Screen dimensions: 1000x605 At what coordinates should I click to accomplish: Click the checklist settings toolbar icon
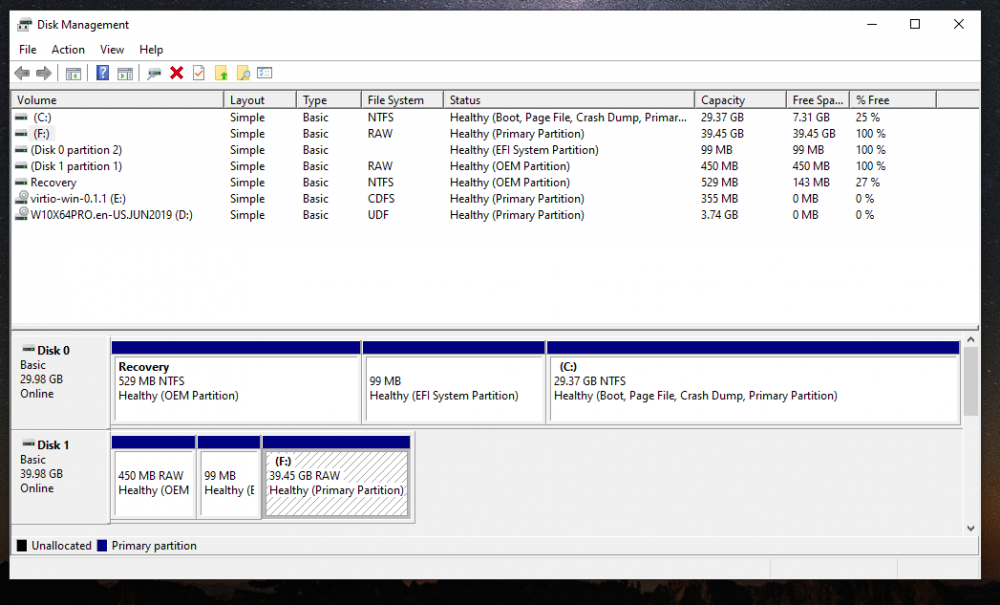(x=265, y=73)
